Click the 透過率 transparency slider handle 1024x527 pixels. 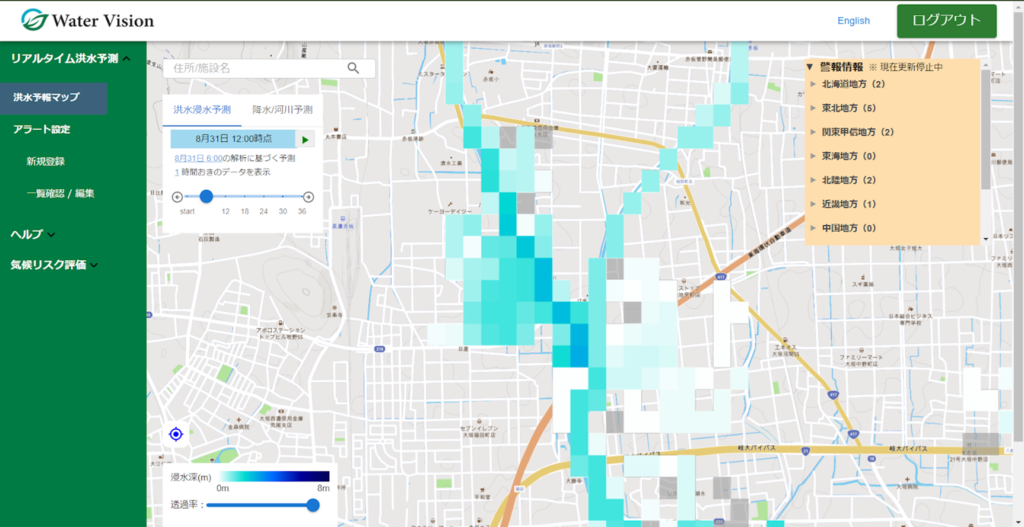pyautogui.click(x=313, y=505)
